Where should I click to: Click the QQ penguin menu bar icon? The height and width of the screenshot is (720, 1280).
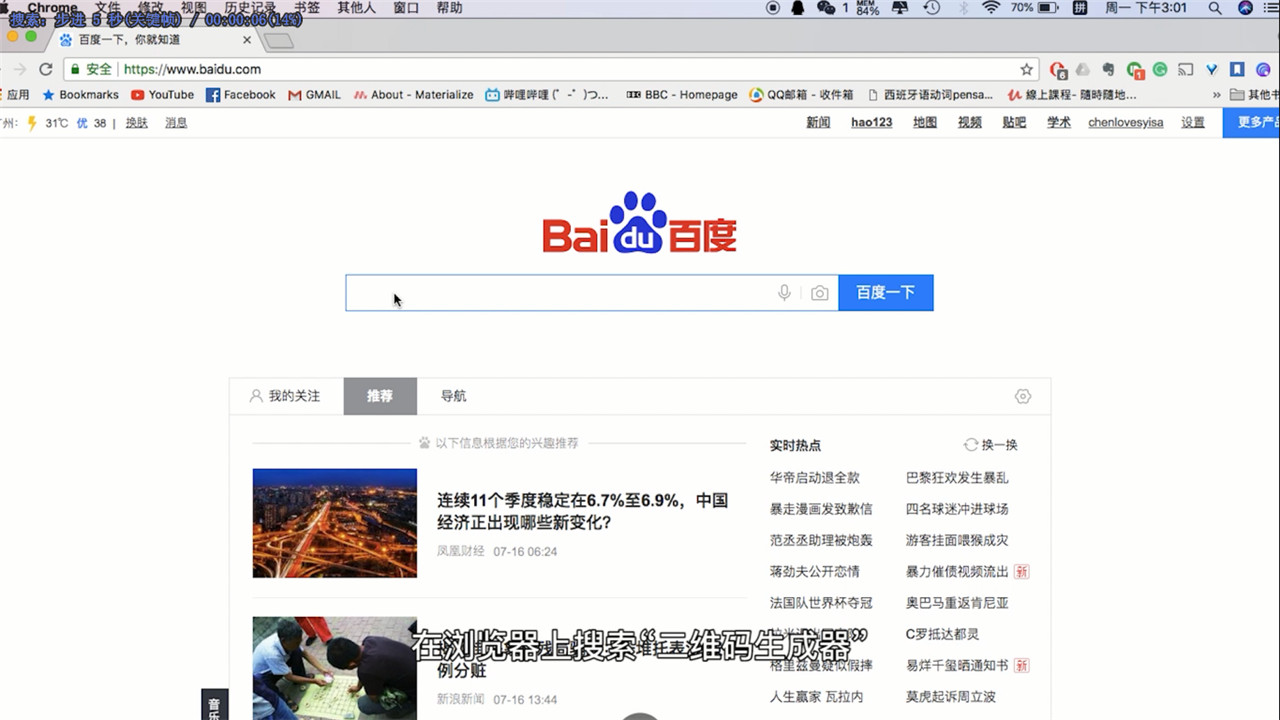click(x=798, y=8)
